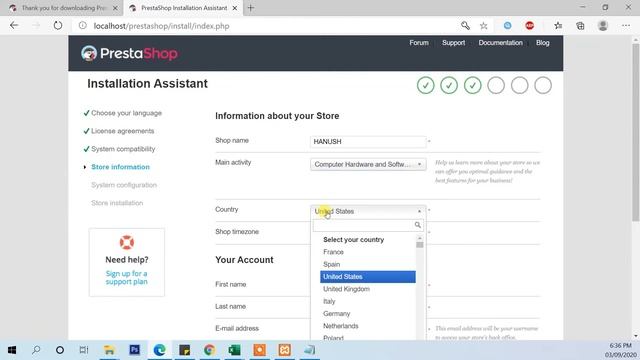Image resolution: width=640 pixels, height=360 pixels.
Task: Open Windows taskbar search
Action: click(36, 350)
